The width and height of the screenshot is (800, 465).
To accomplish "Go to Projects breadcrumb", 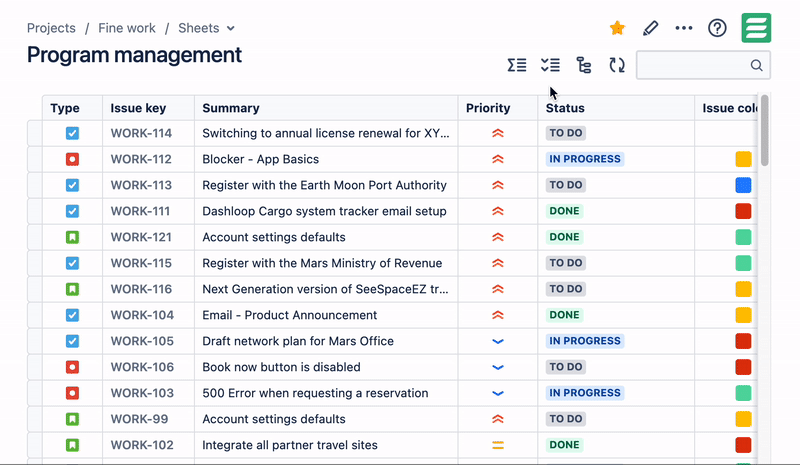I will click(x=51, y=28).
